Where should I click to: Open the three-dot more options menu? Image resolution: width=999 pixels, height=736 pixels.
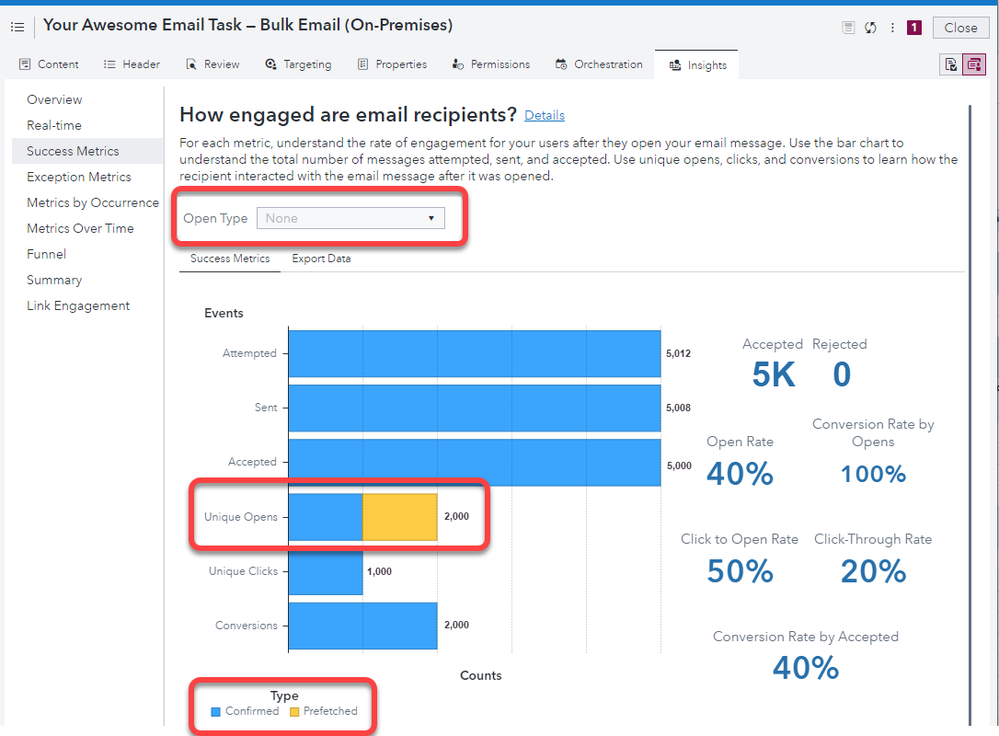(892, 27)
